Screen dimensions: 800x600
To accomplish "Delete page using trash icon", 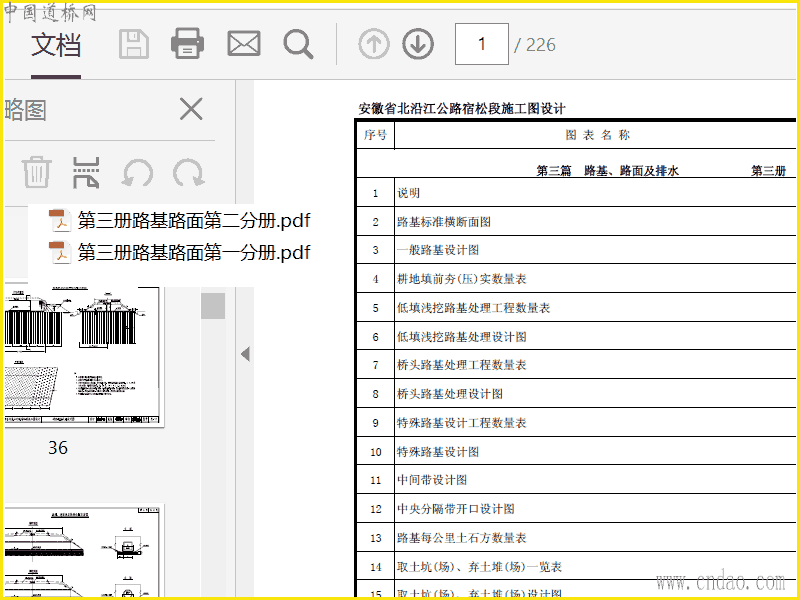I will point(37,172).
